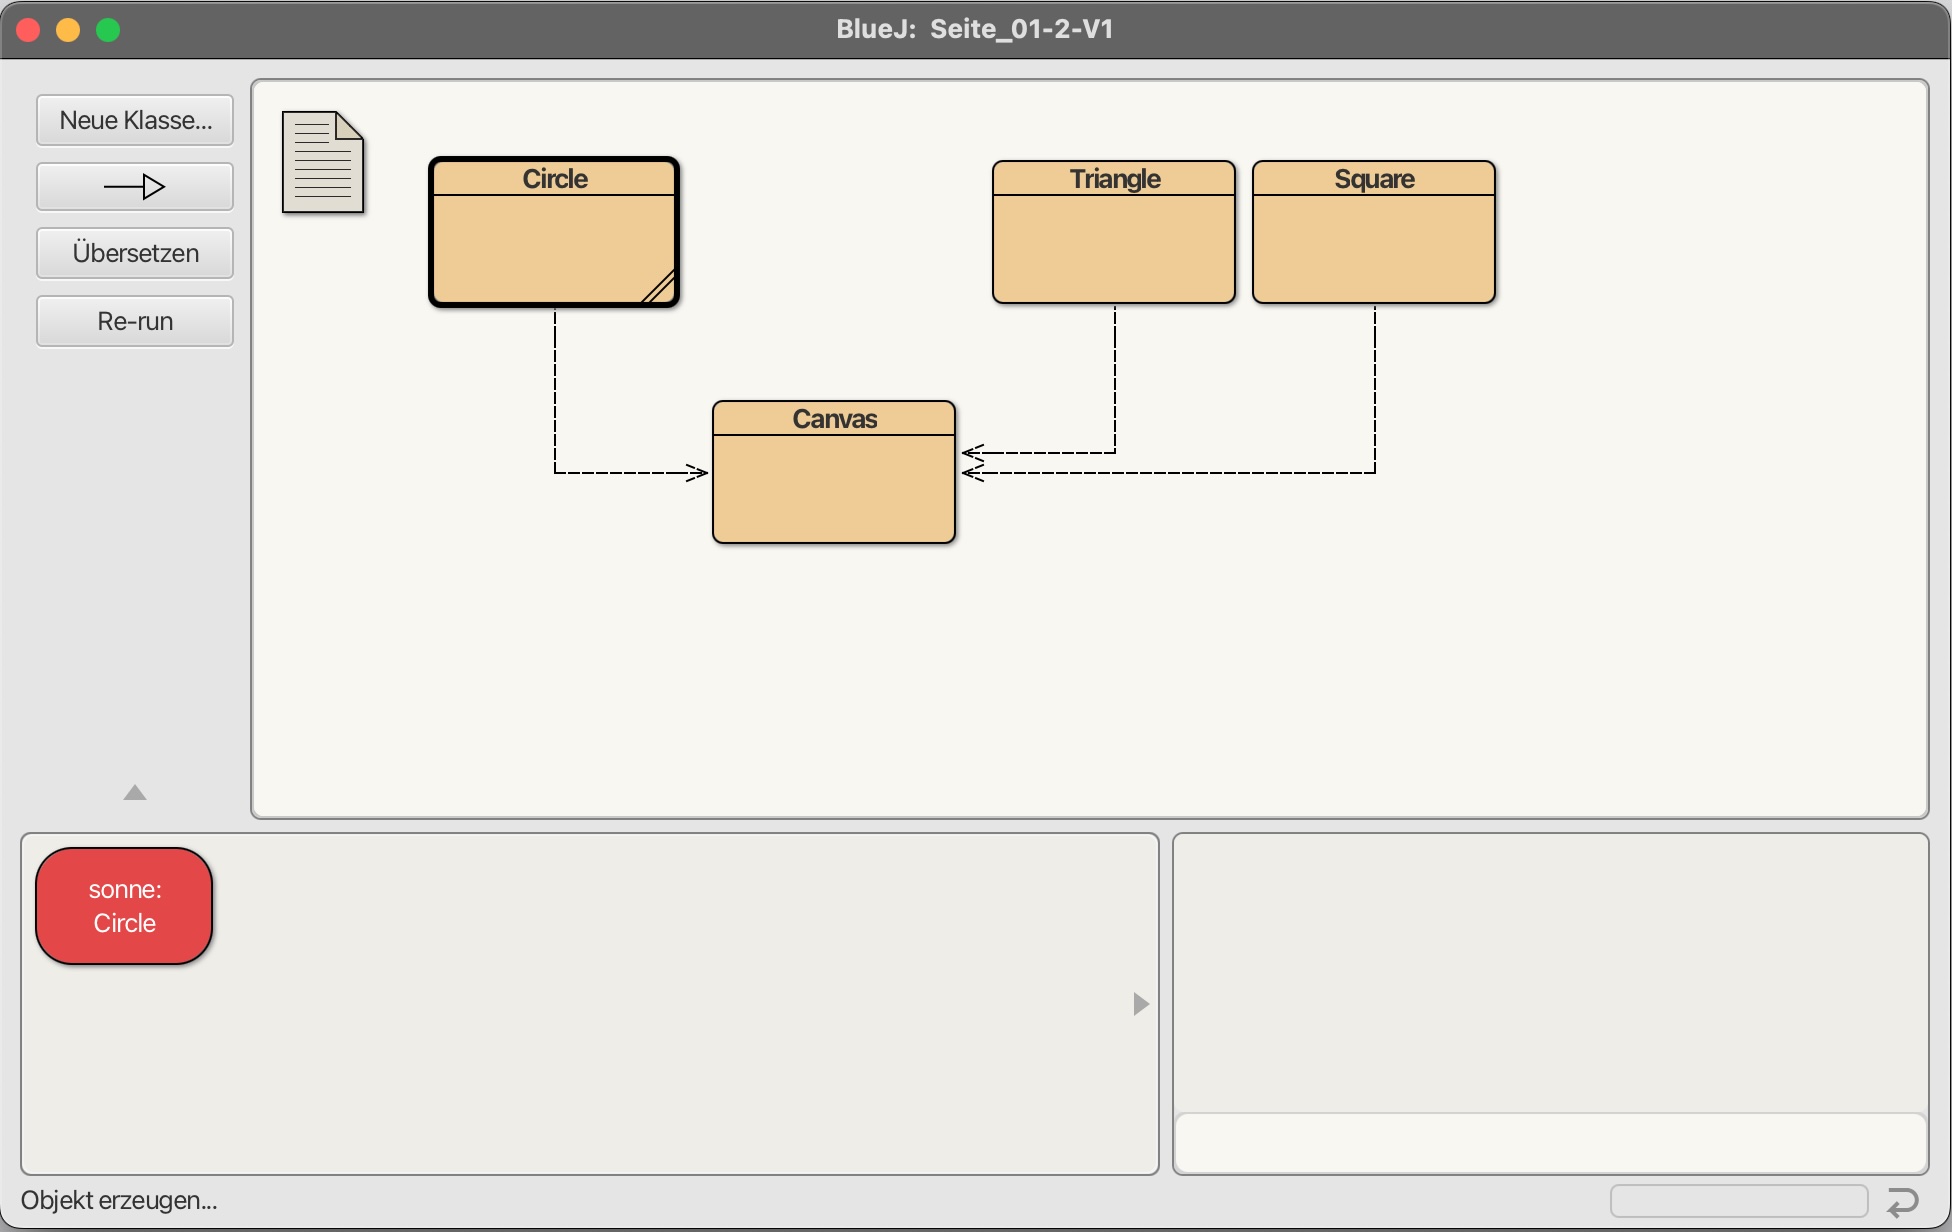Click the progress indicator in the status bar
This screenshot has width=1952, height=1232.
1738,1200
